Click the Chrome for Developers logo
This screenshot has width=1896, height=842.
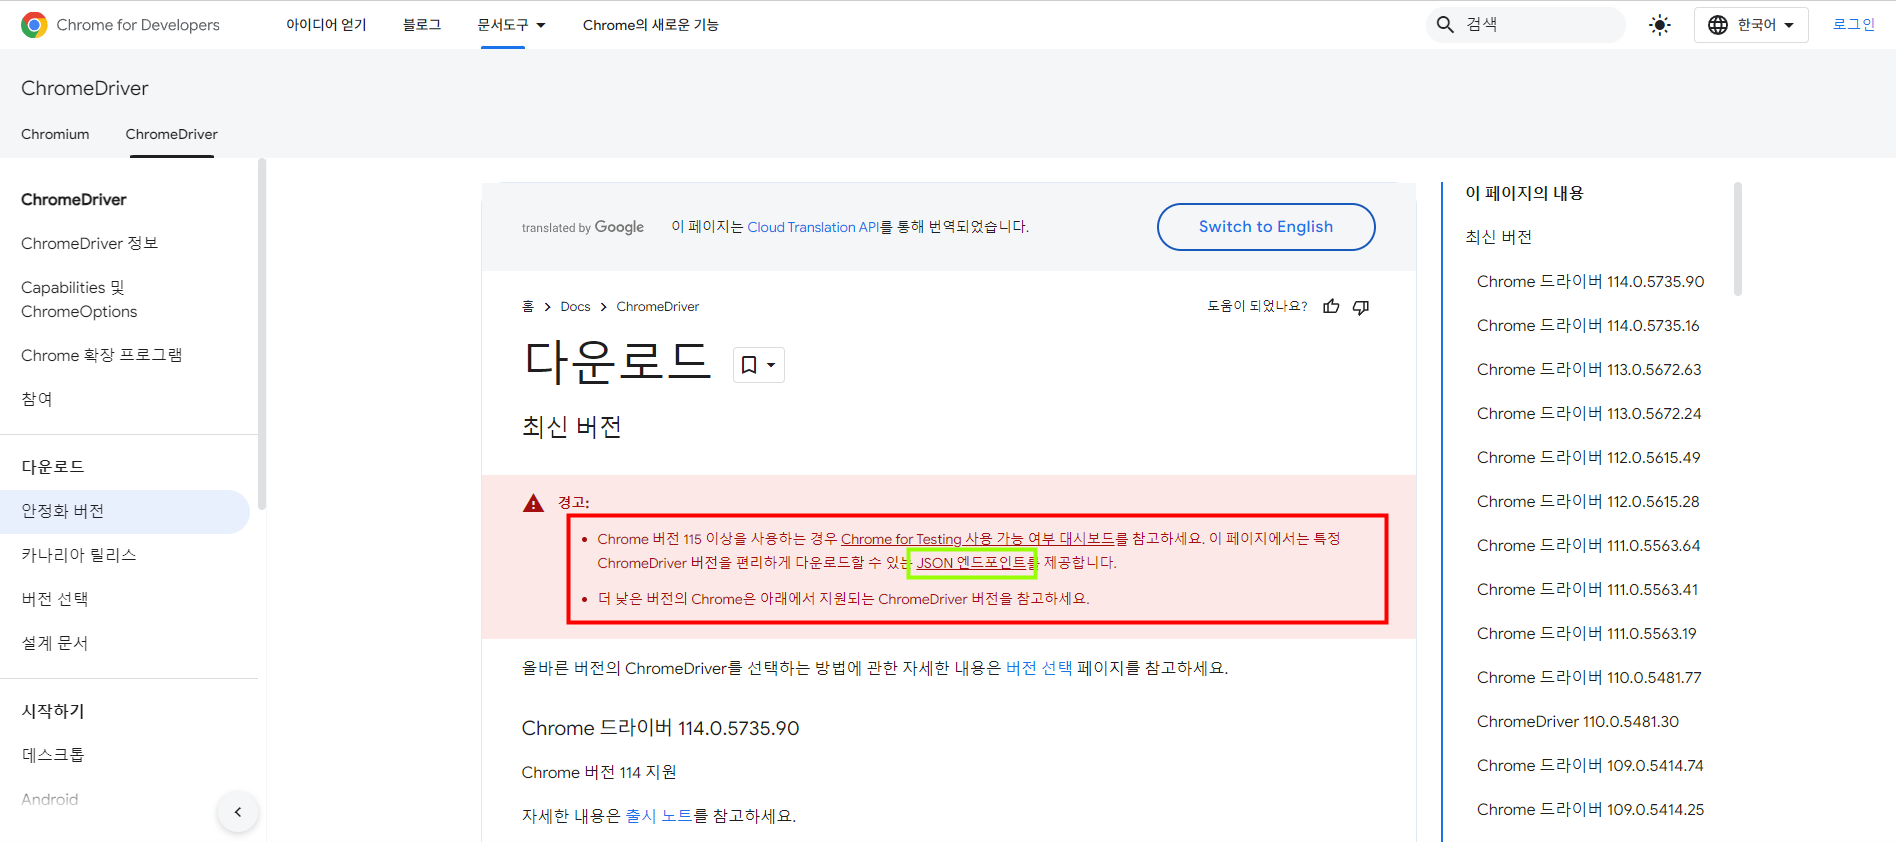120,25
